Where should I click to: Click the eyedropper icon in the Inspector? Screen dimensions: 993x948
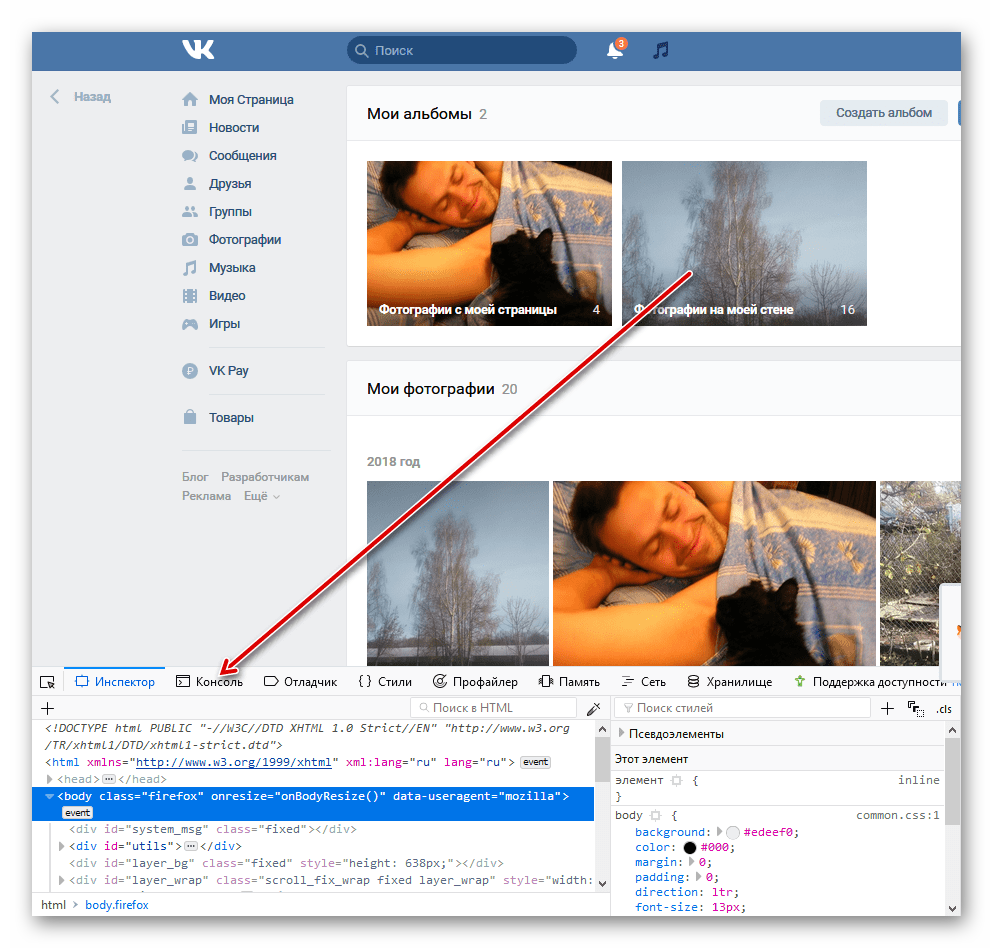(594, 708)
